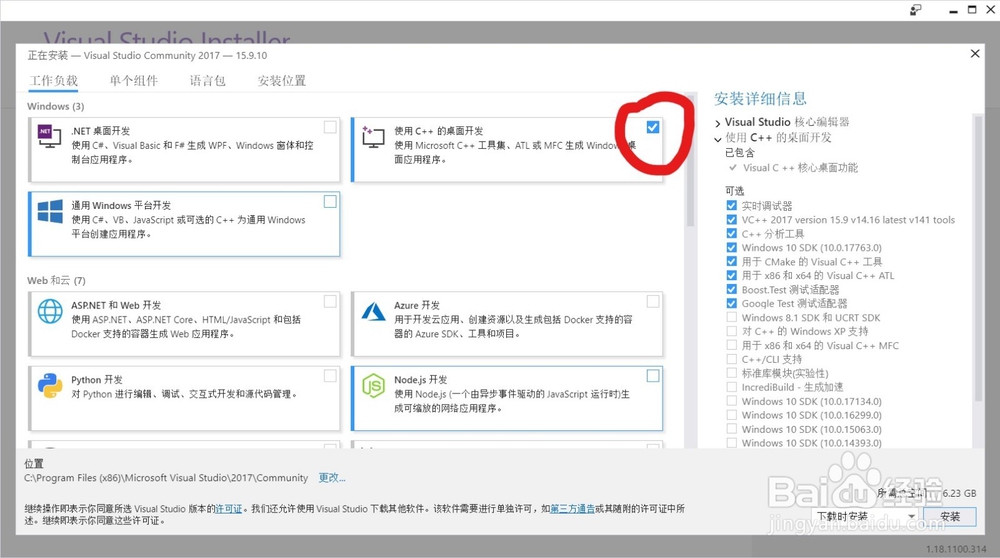Uncheck Windows 10 SDK (10.0.17763.0)
This screenshot has height=558, width=1000.
pyautogui.click(x=732, y=247)
